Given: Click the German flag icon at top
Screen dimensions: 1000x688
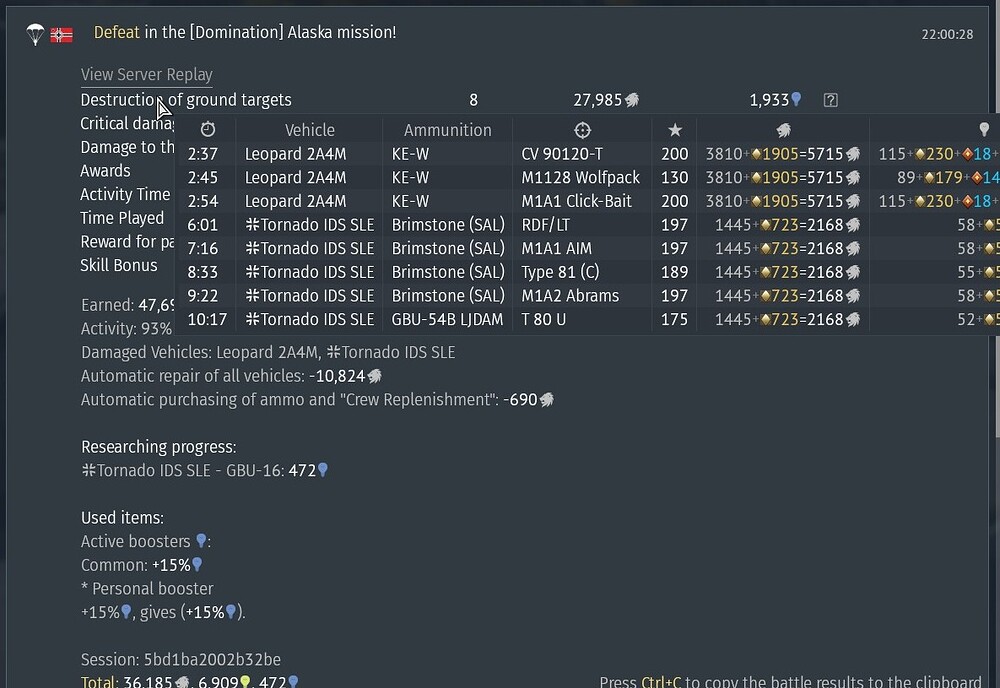Looking at the screenshot, I should (62, 35).
